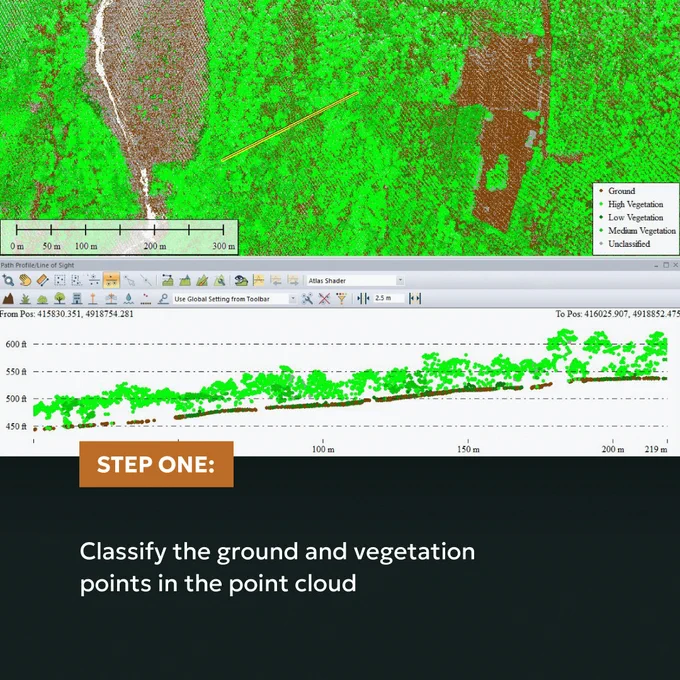
Task: Maximize the Path Profile window
Action: click(666, 265)
